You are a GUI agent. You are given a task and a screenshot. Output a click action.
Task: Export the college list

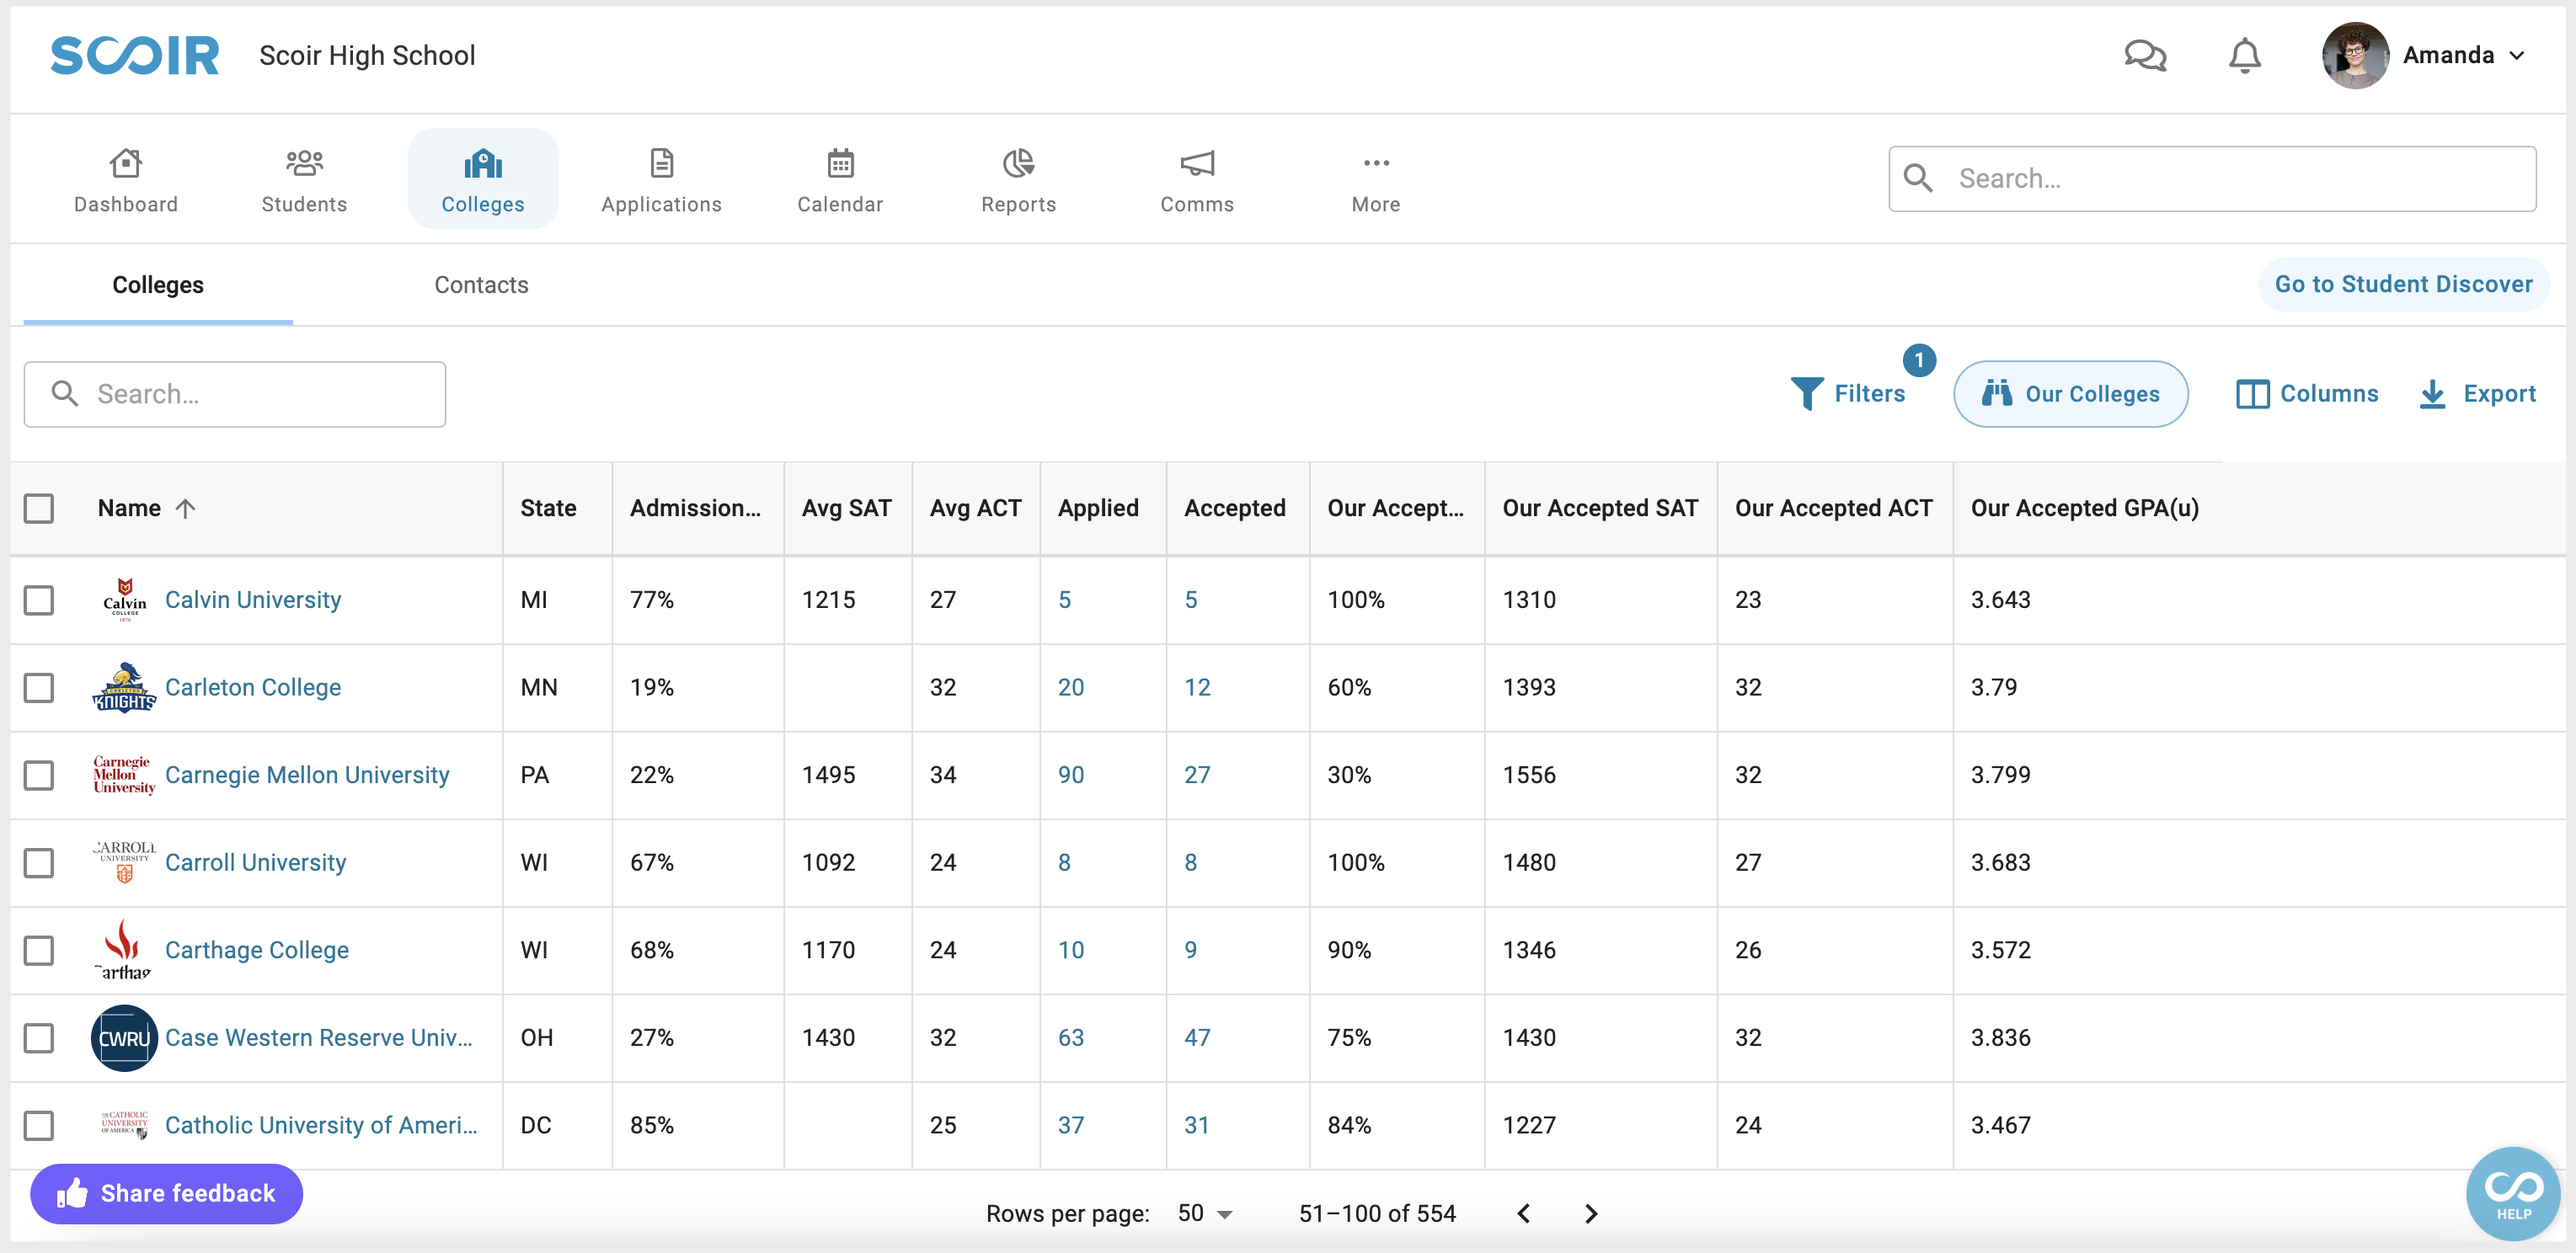click(x=2477, y=394)
